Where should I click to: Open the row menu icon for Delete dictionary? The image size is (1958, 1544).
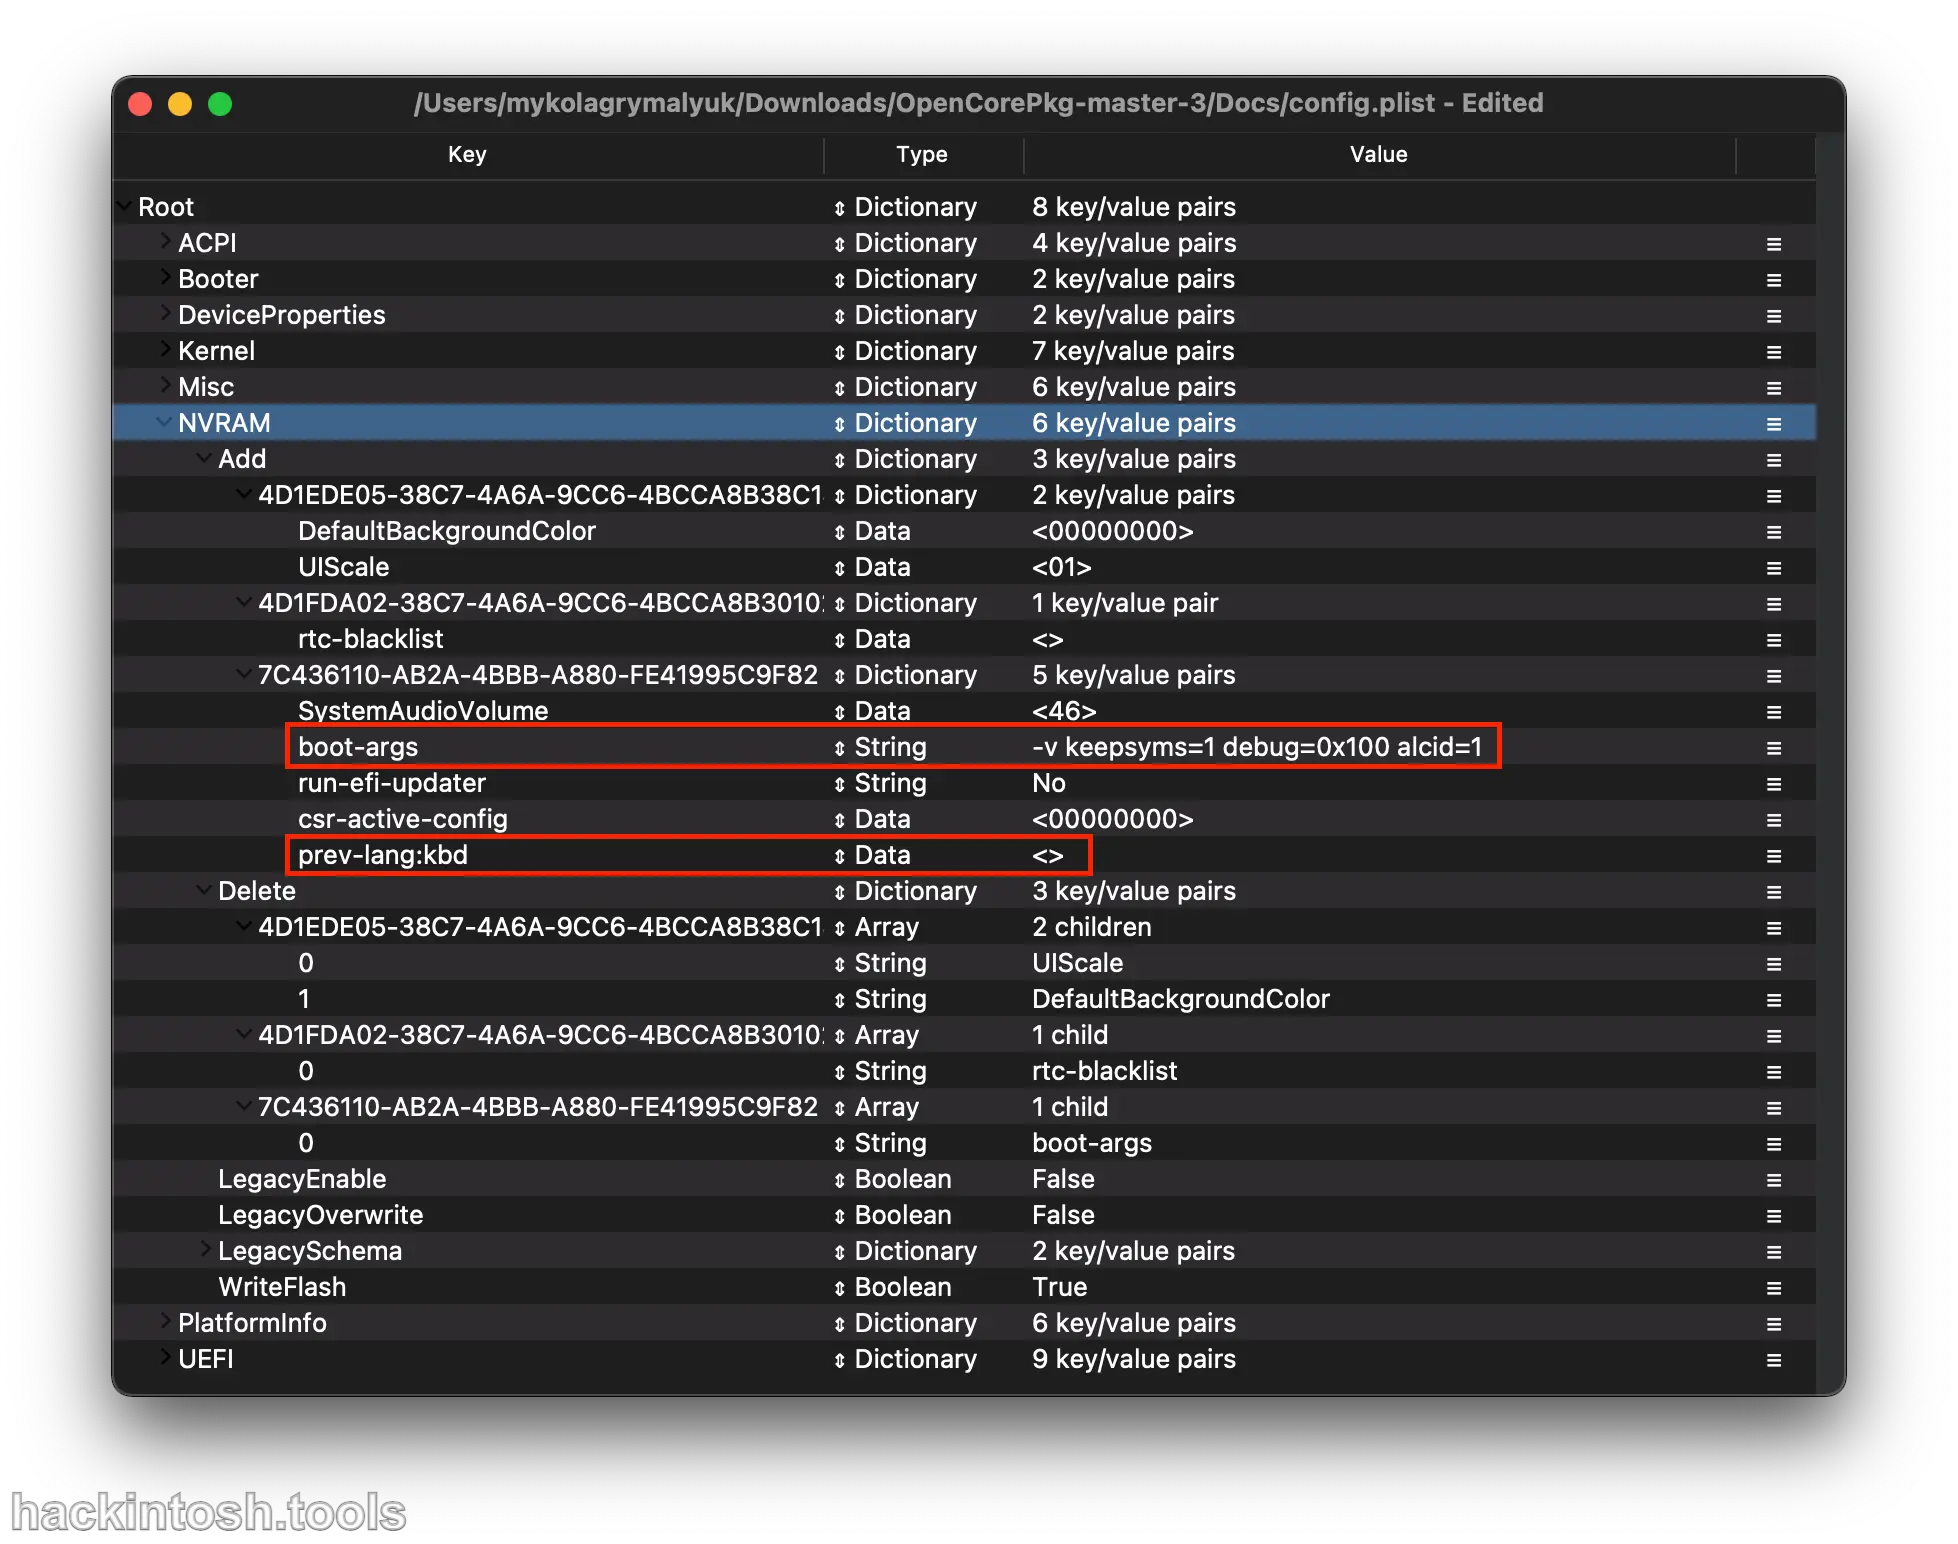tap(1773, 892)
